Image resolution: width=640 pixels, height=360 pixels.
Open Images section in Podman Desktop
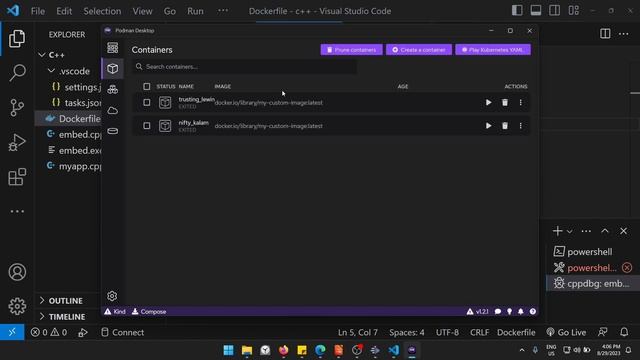click(x=113, y=110)
